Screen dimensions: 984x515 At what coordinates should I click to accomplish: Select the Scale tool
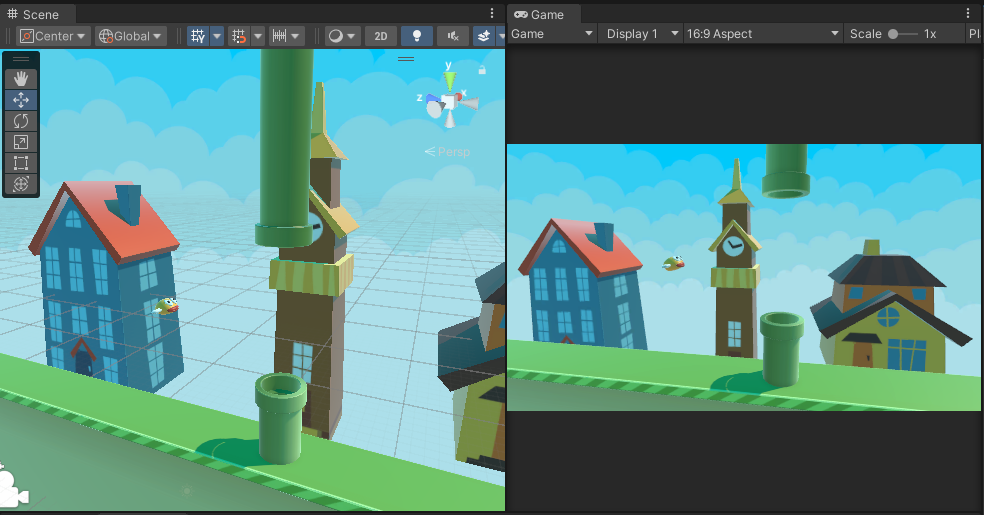point(21,142)
